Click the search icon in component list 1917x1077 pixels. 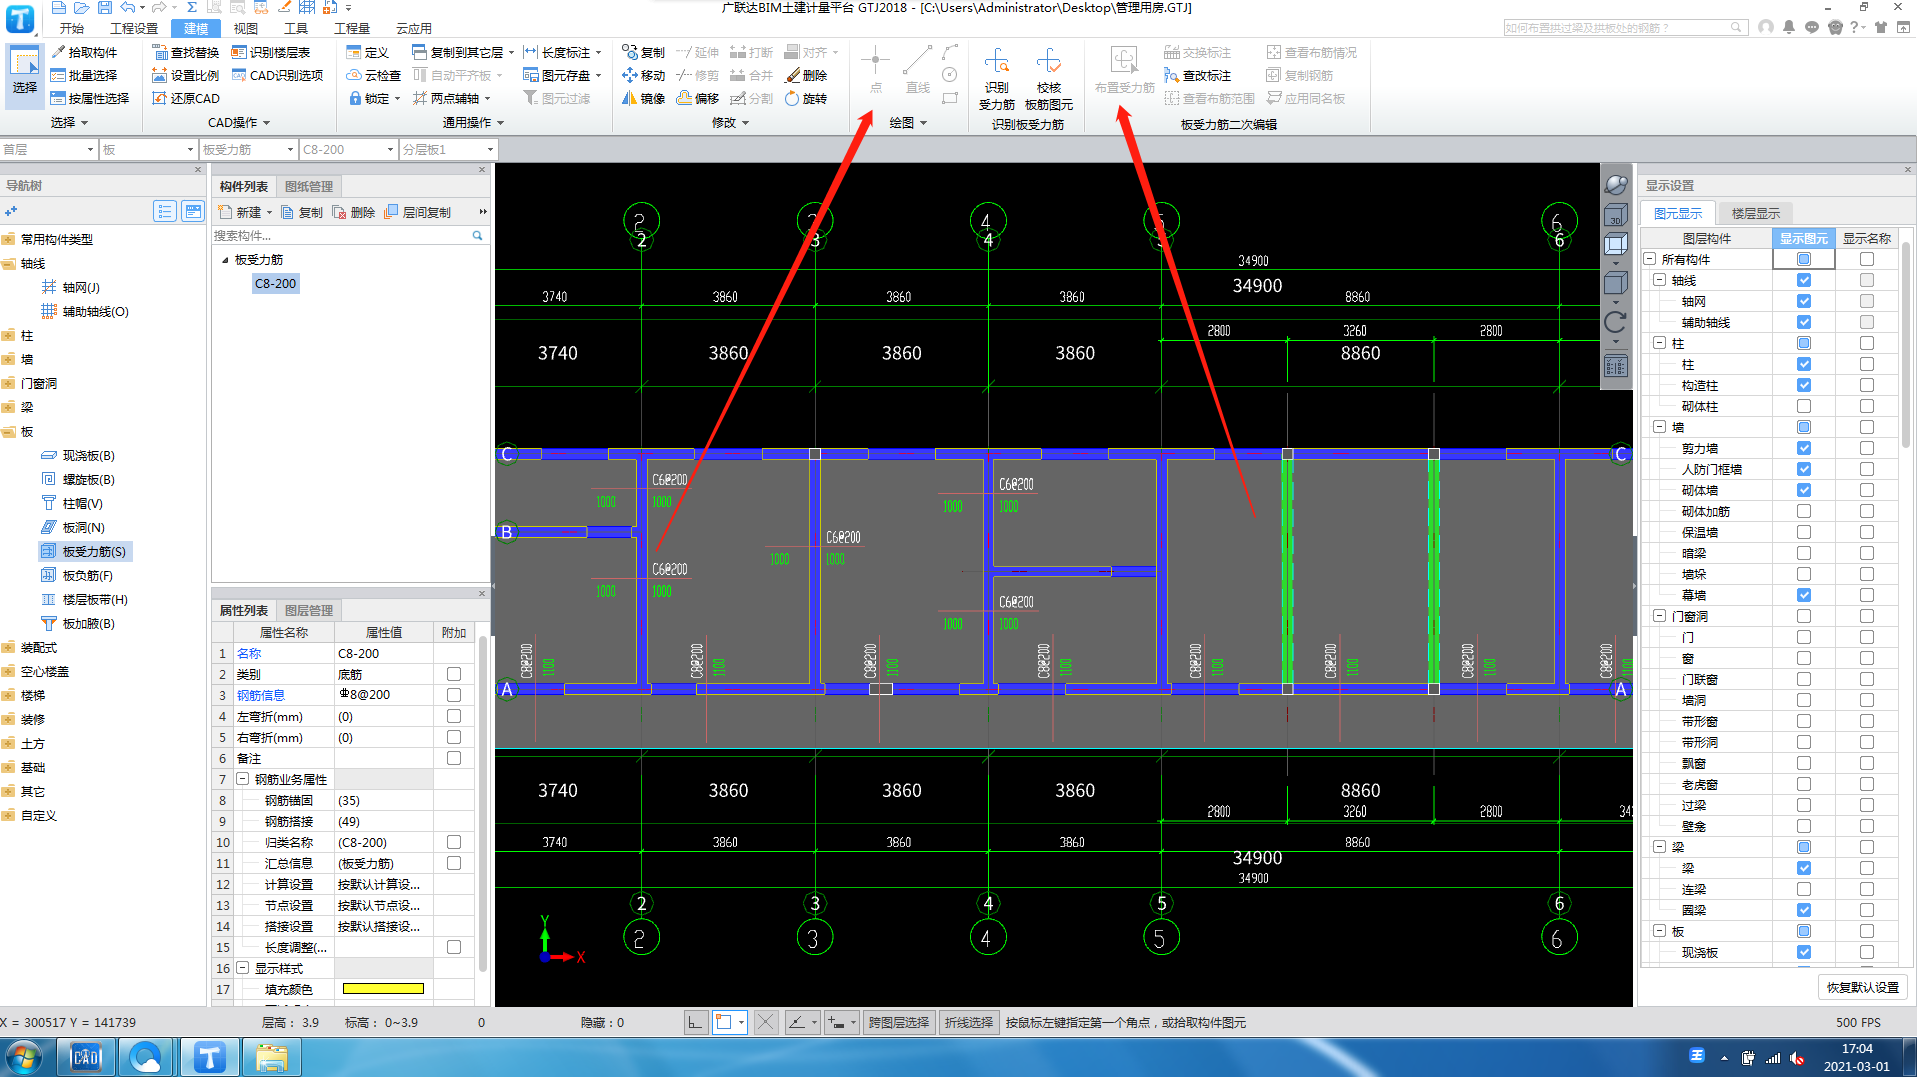pyautogui.click(x=477, y=236)
